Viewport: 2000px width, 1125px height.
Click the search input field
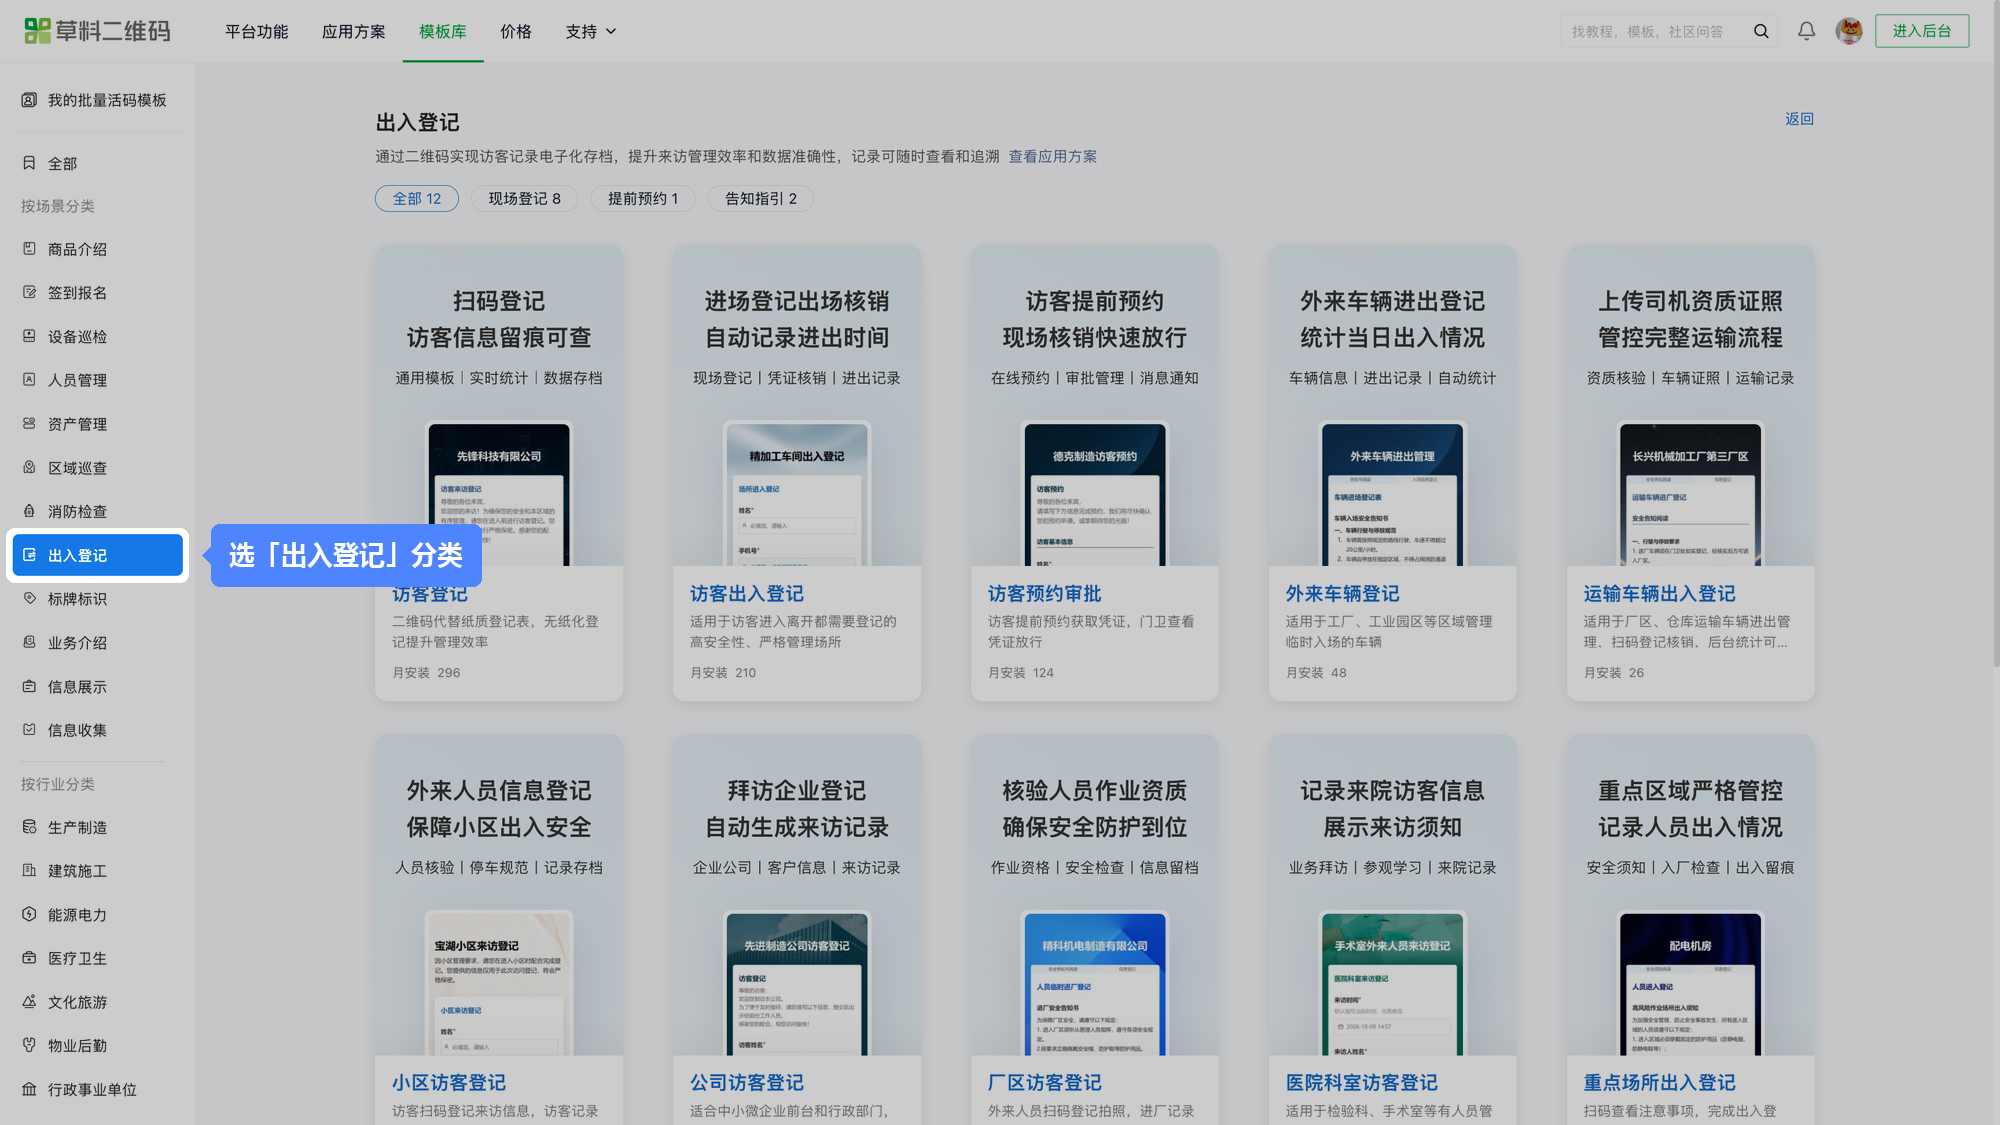pos(1656,31)
